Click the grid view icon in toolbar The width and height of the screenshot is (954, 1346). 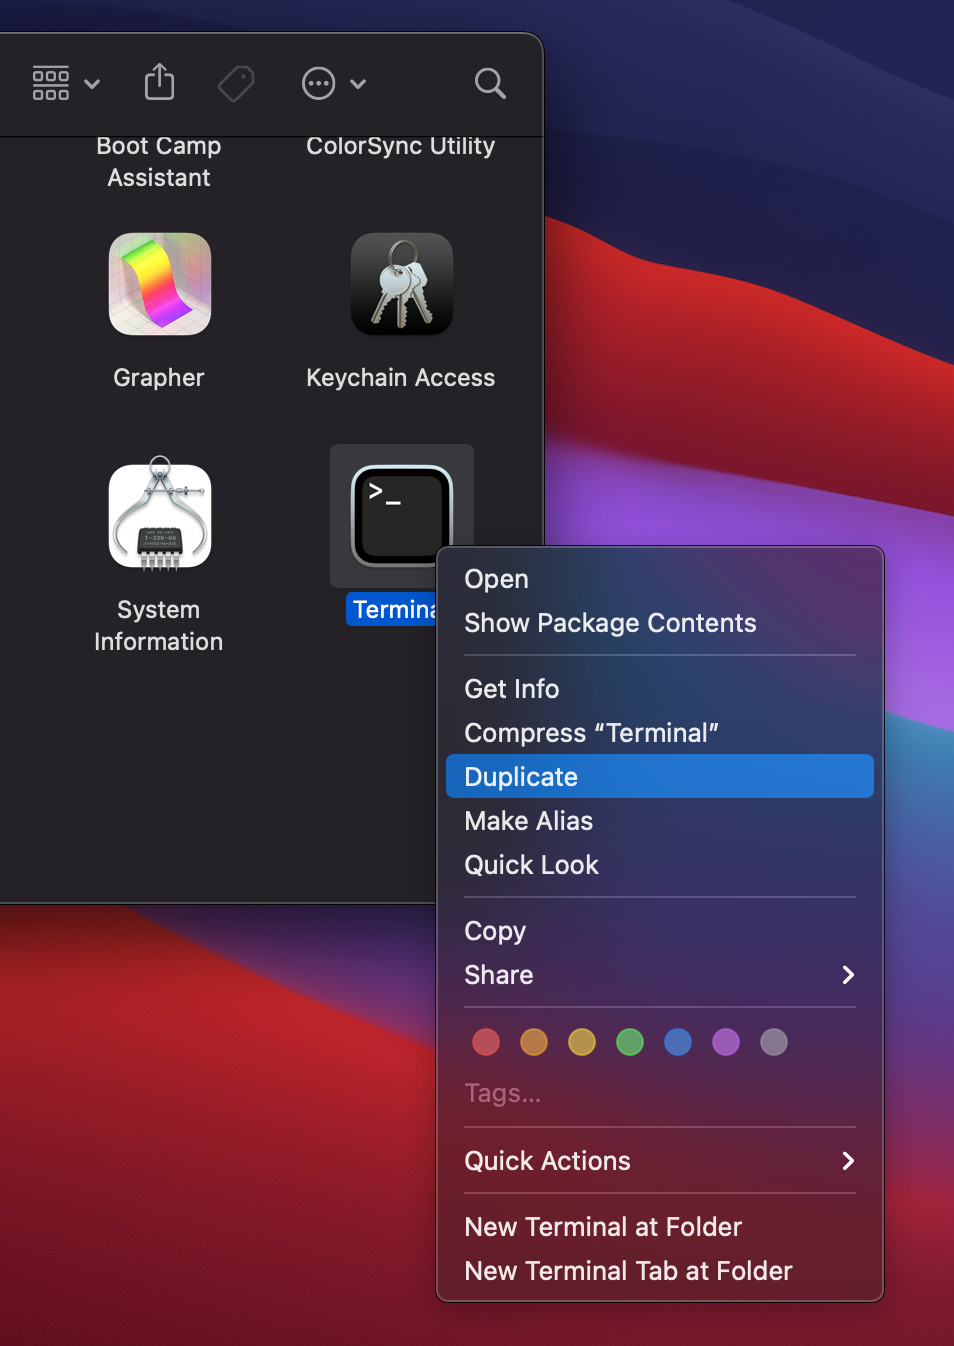click(50, 83)
